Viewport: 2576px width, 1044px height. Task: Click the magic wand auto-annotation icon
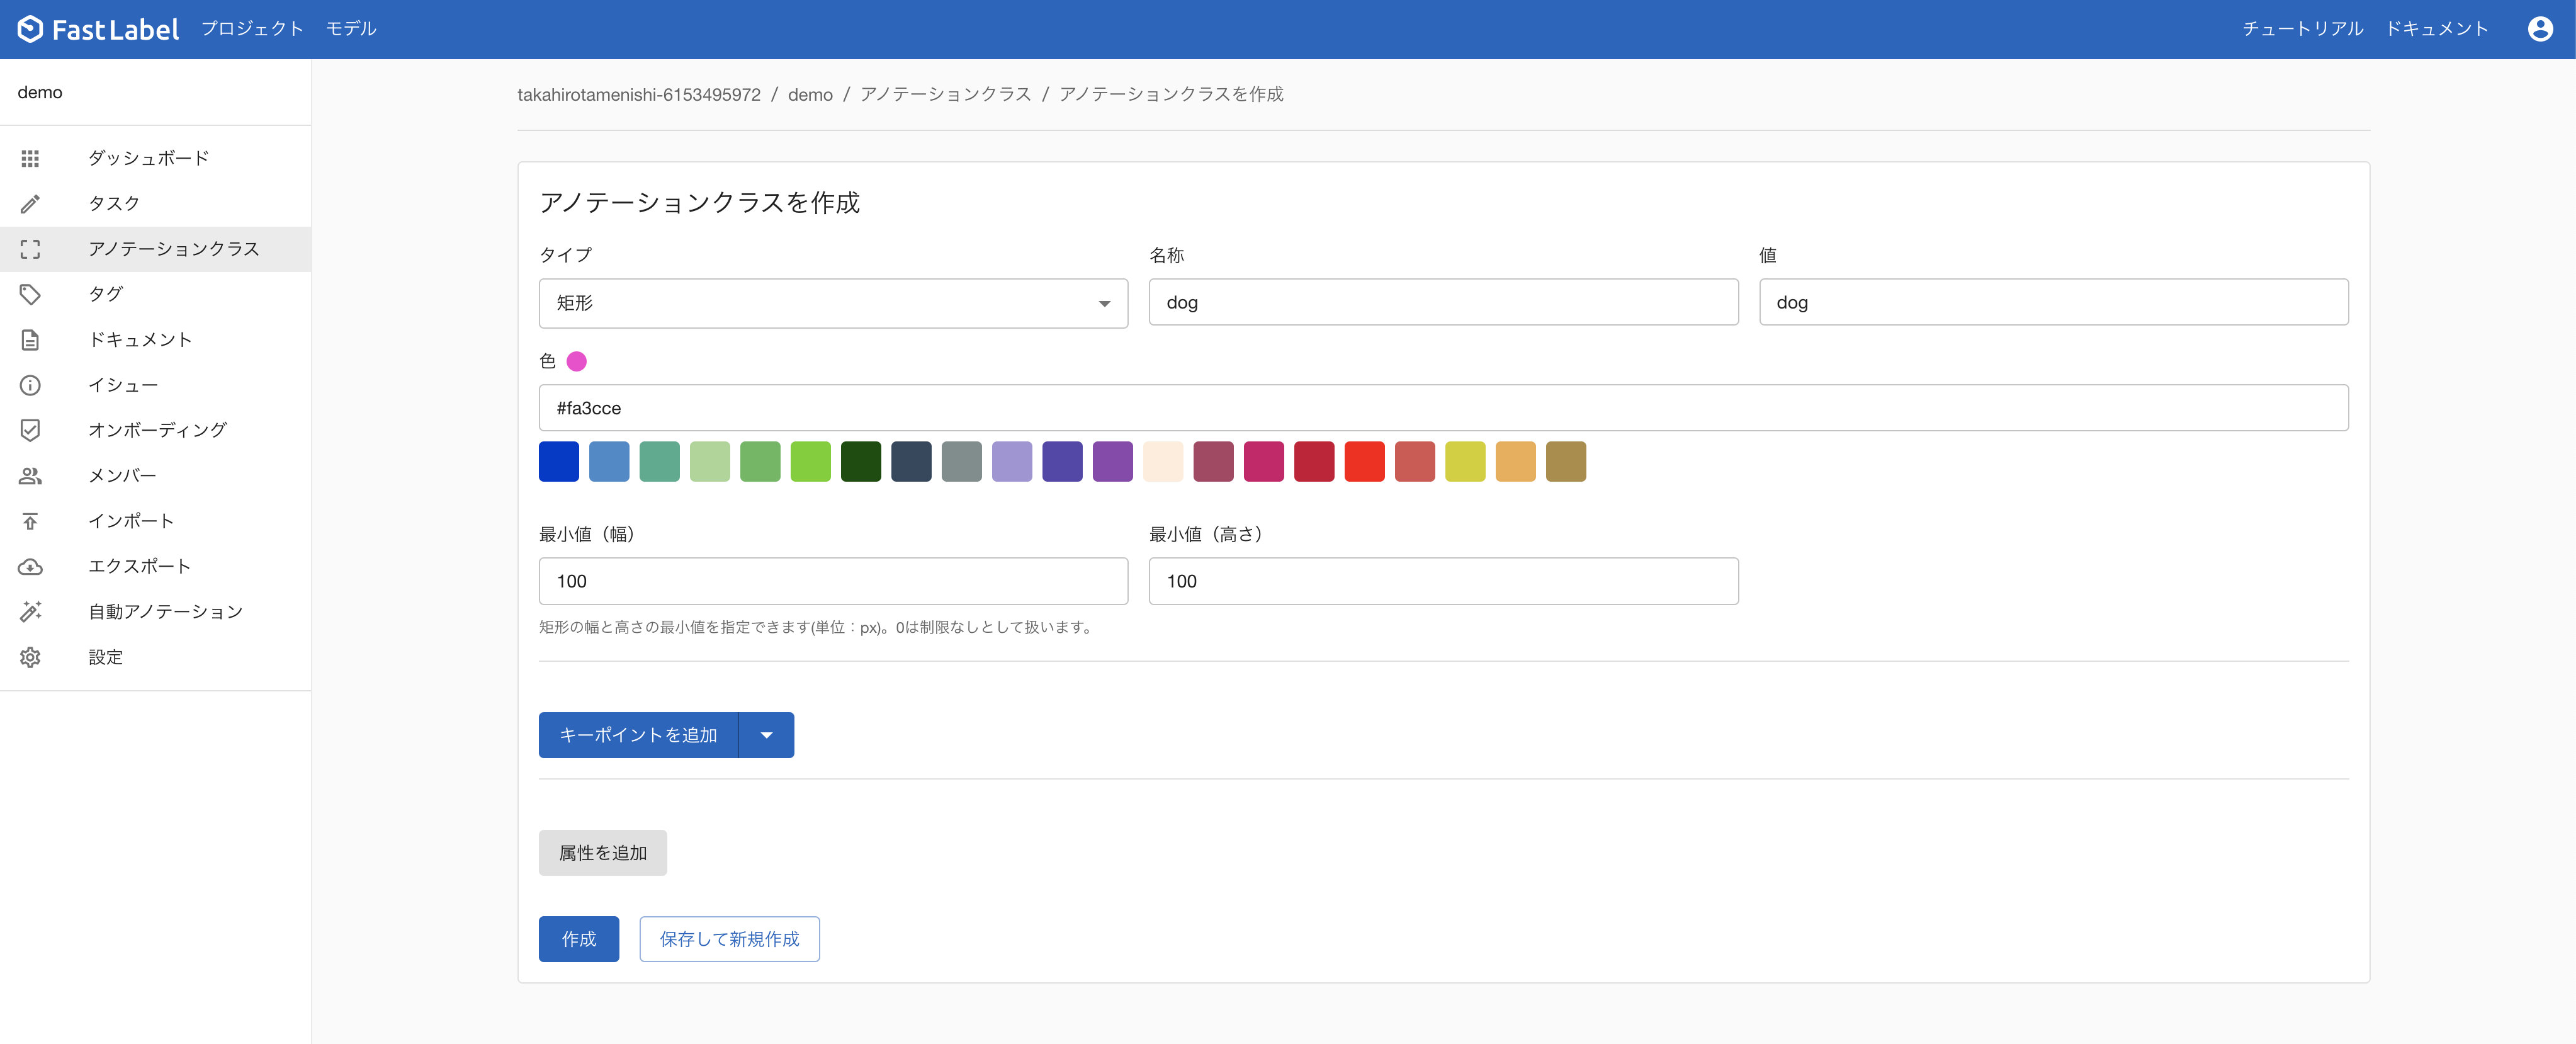[30, 612]
